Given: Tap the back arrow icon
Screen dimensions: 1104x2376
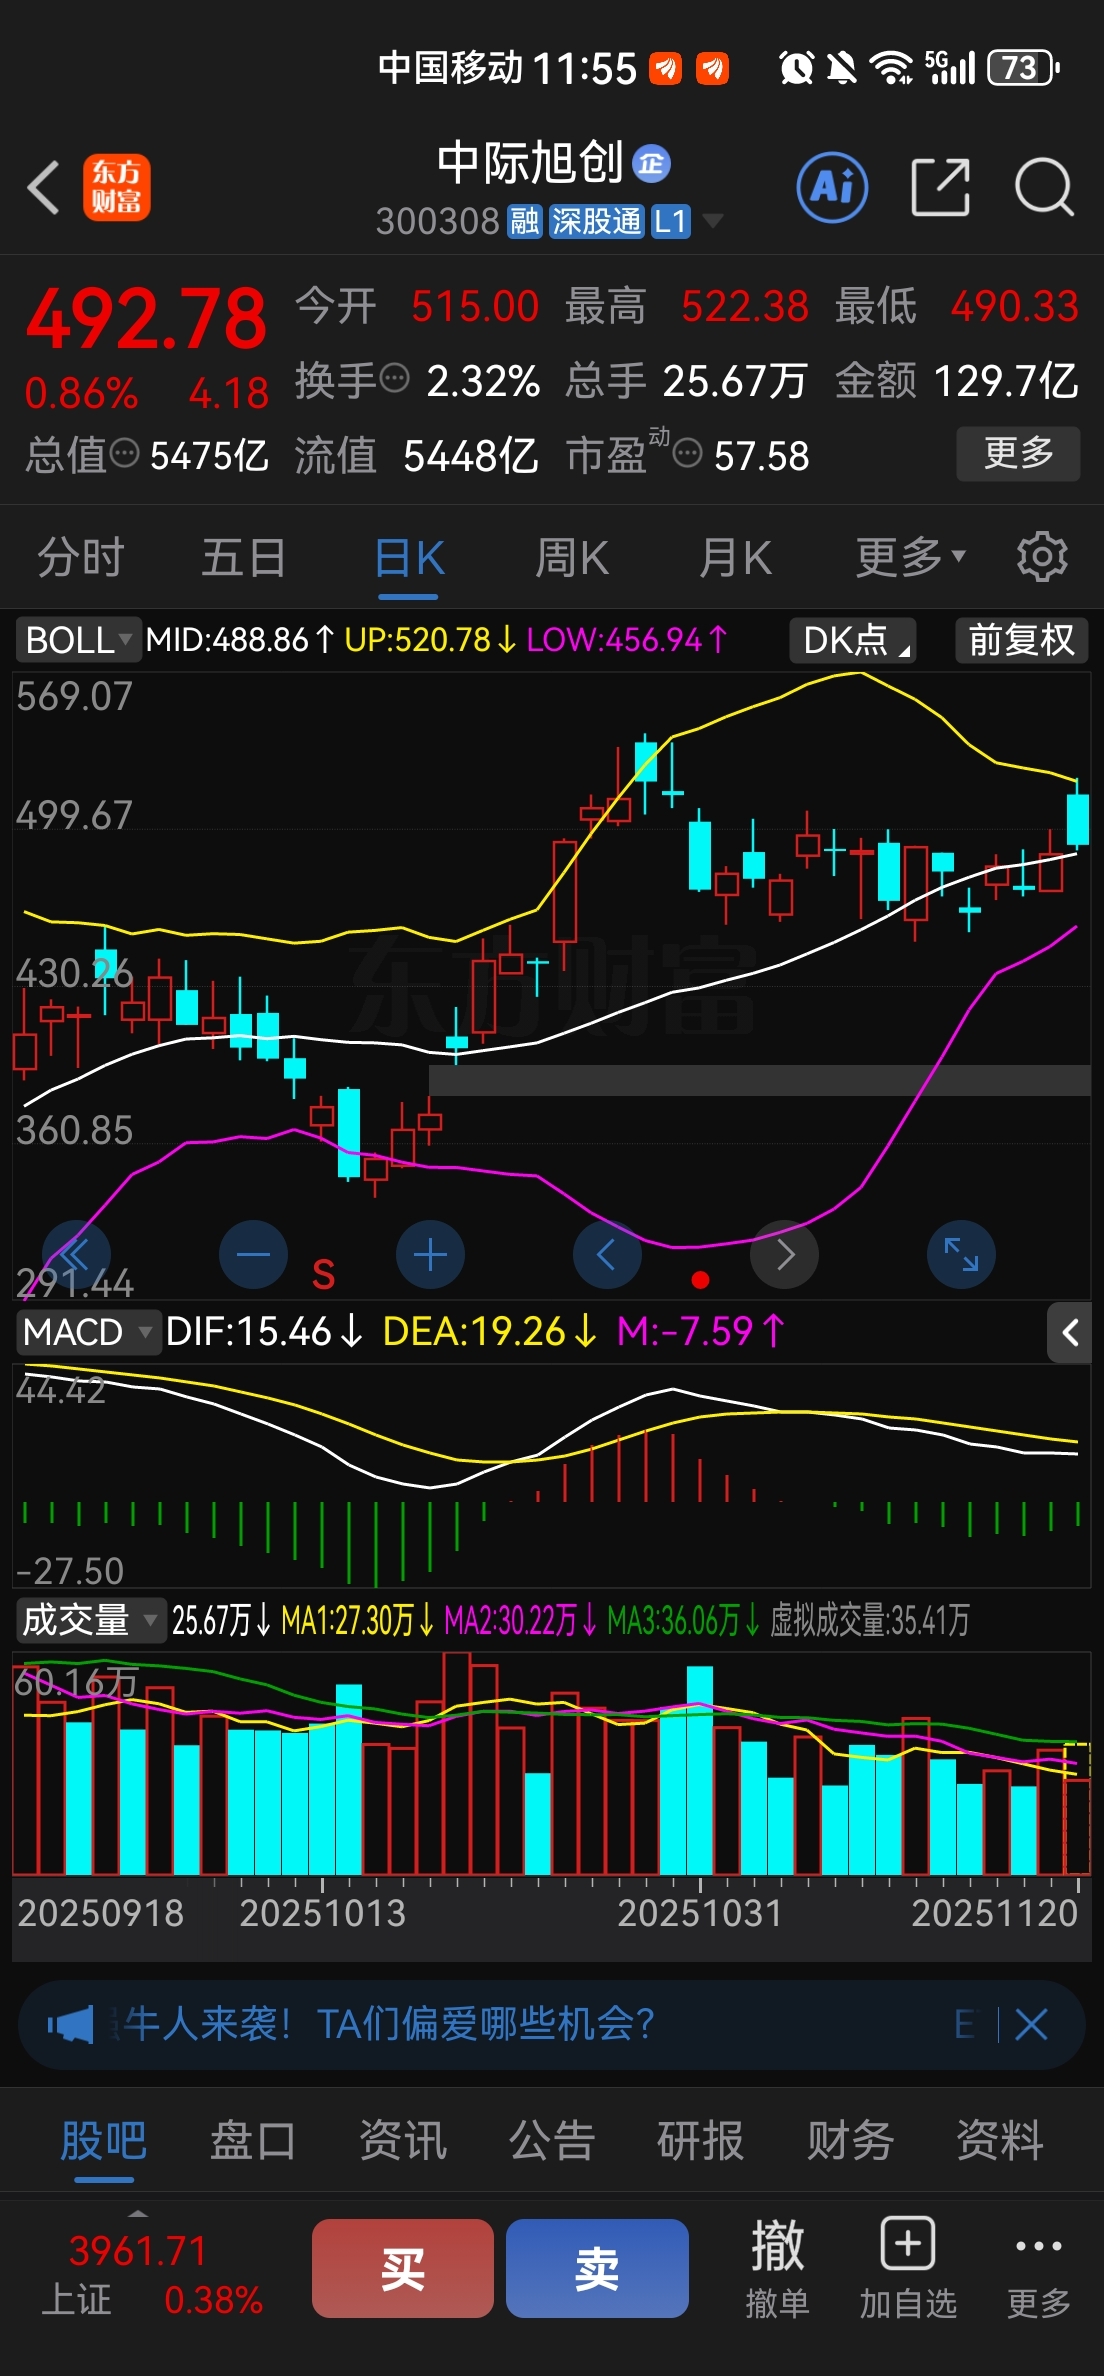Looking at the screenshot, I should [44, 187].
